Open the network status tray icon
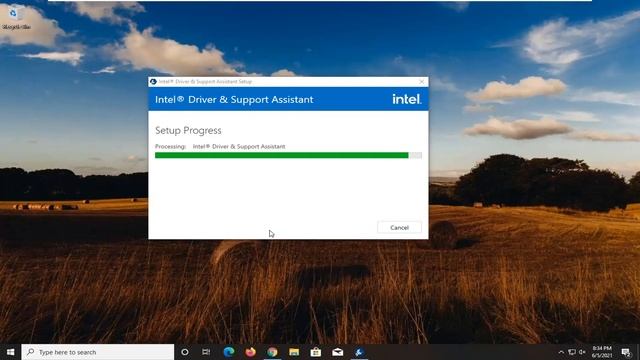 (x=572, y=352)
